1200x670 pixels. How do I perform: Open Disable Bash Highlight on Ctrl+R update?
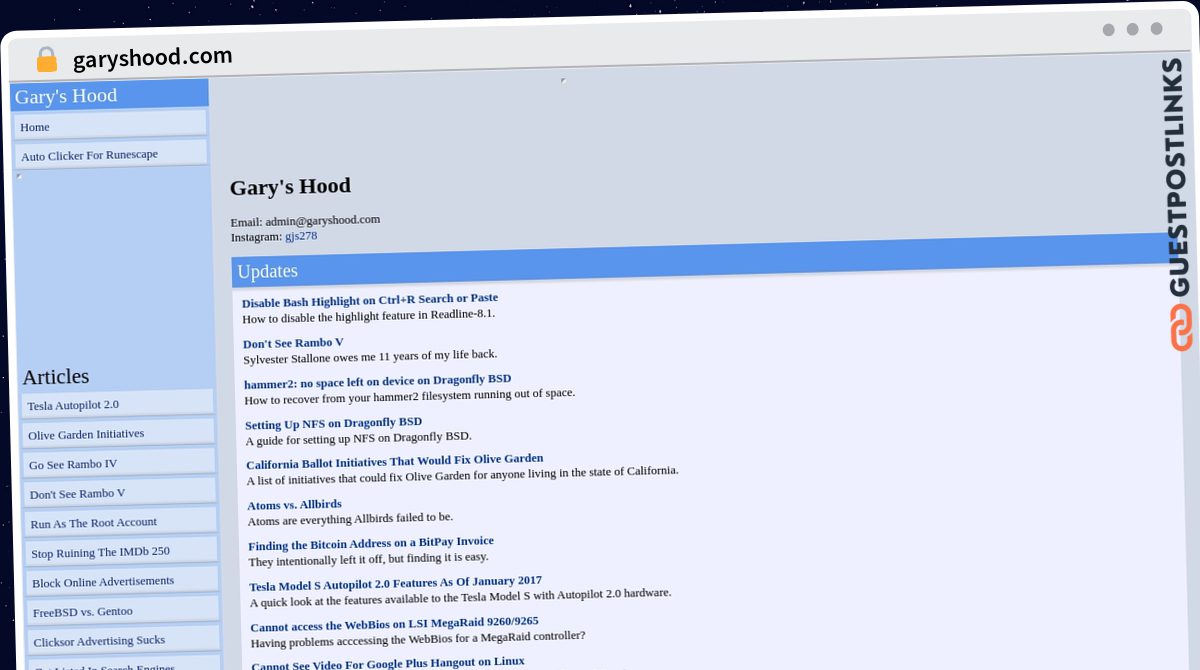pos(370,300)
